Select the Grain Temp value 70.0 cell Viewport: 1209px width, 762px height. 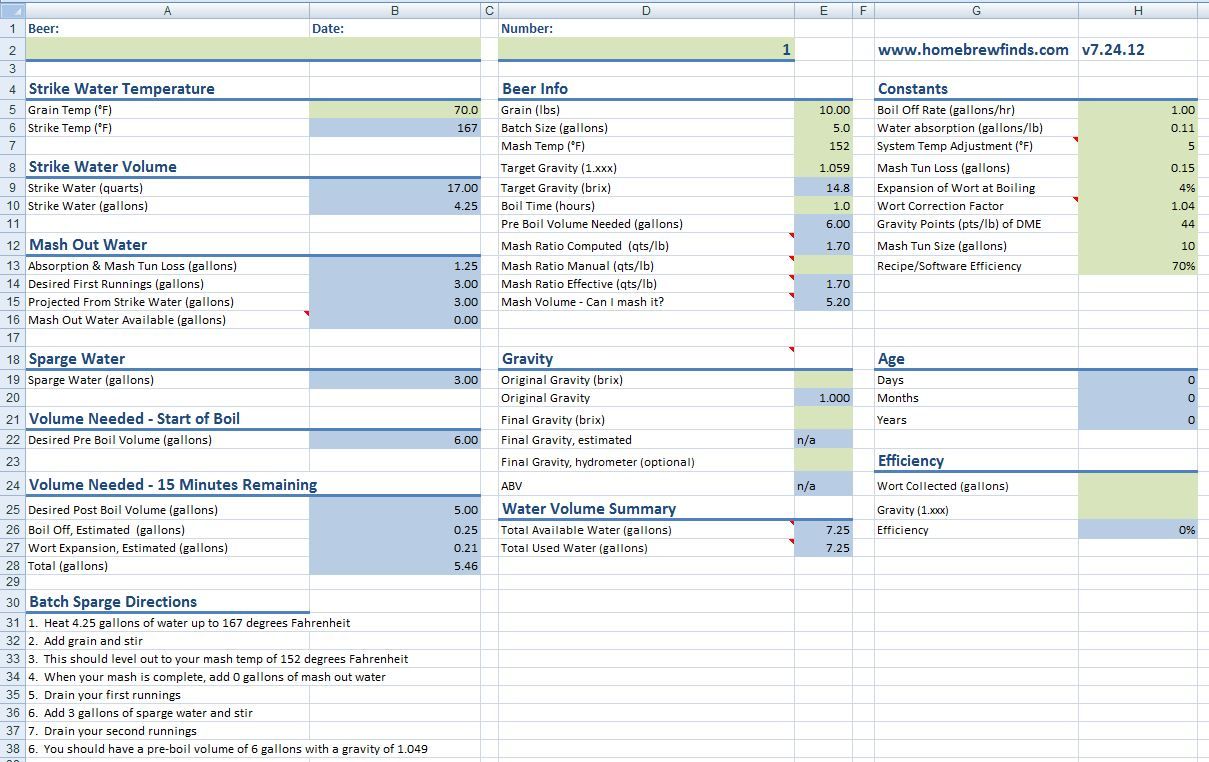(x=395, y=110)
